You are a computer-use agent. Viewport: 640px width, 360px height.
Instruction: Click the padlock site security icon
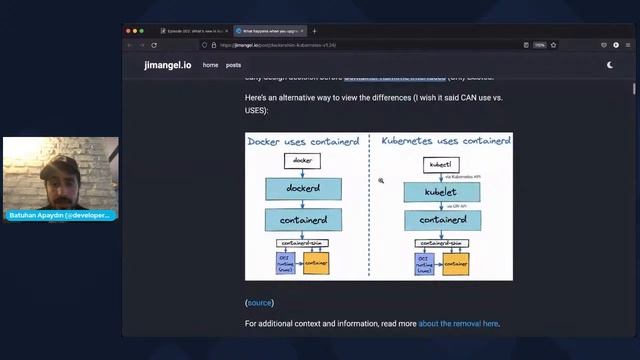tap(213, 45)
